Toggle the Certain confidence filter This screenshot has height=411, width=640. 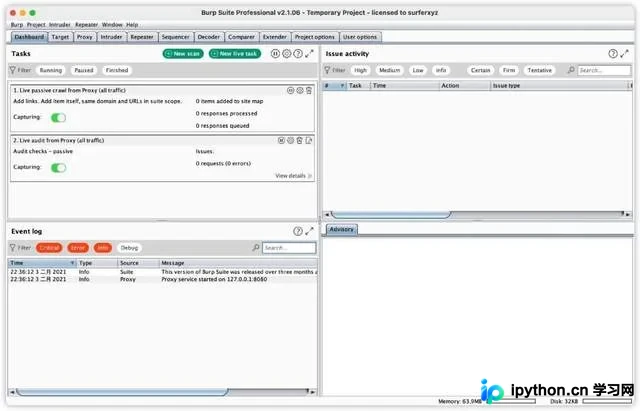point(480,70)
